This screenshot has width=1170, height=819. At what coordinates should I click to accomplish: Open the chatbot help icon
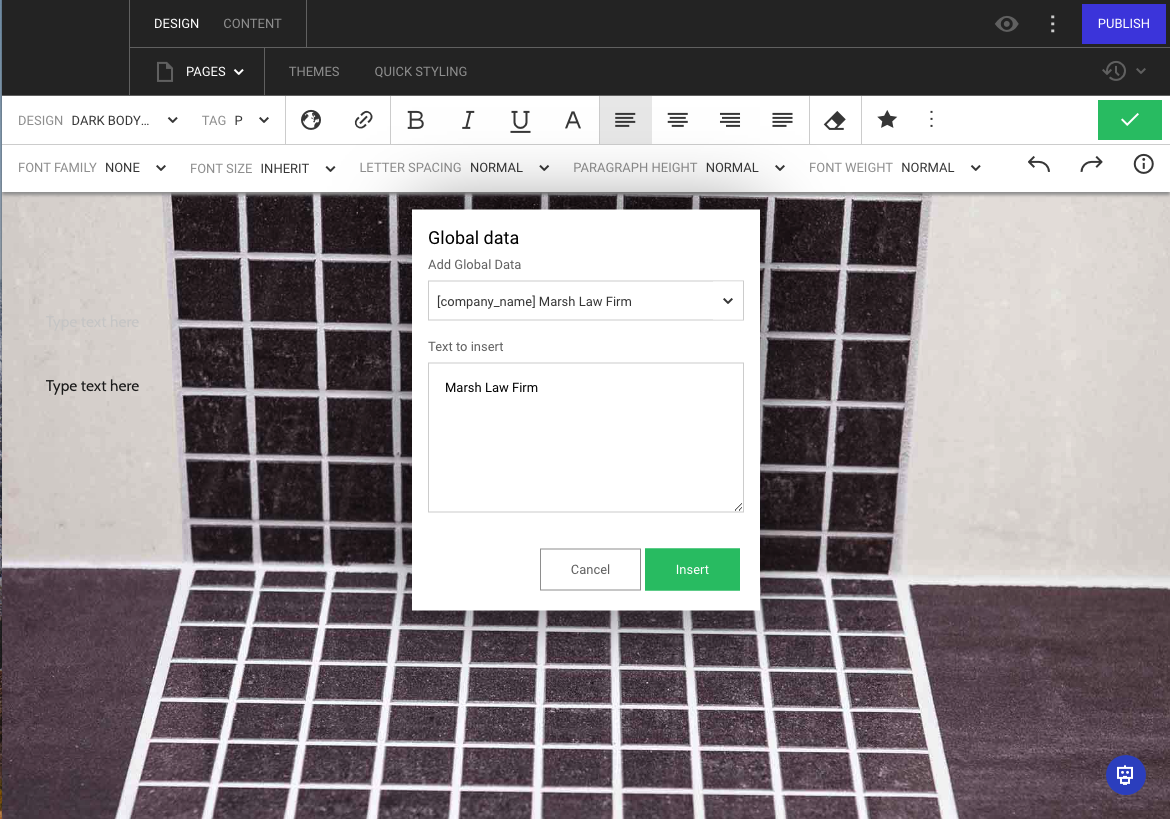[1125, 775]
